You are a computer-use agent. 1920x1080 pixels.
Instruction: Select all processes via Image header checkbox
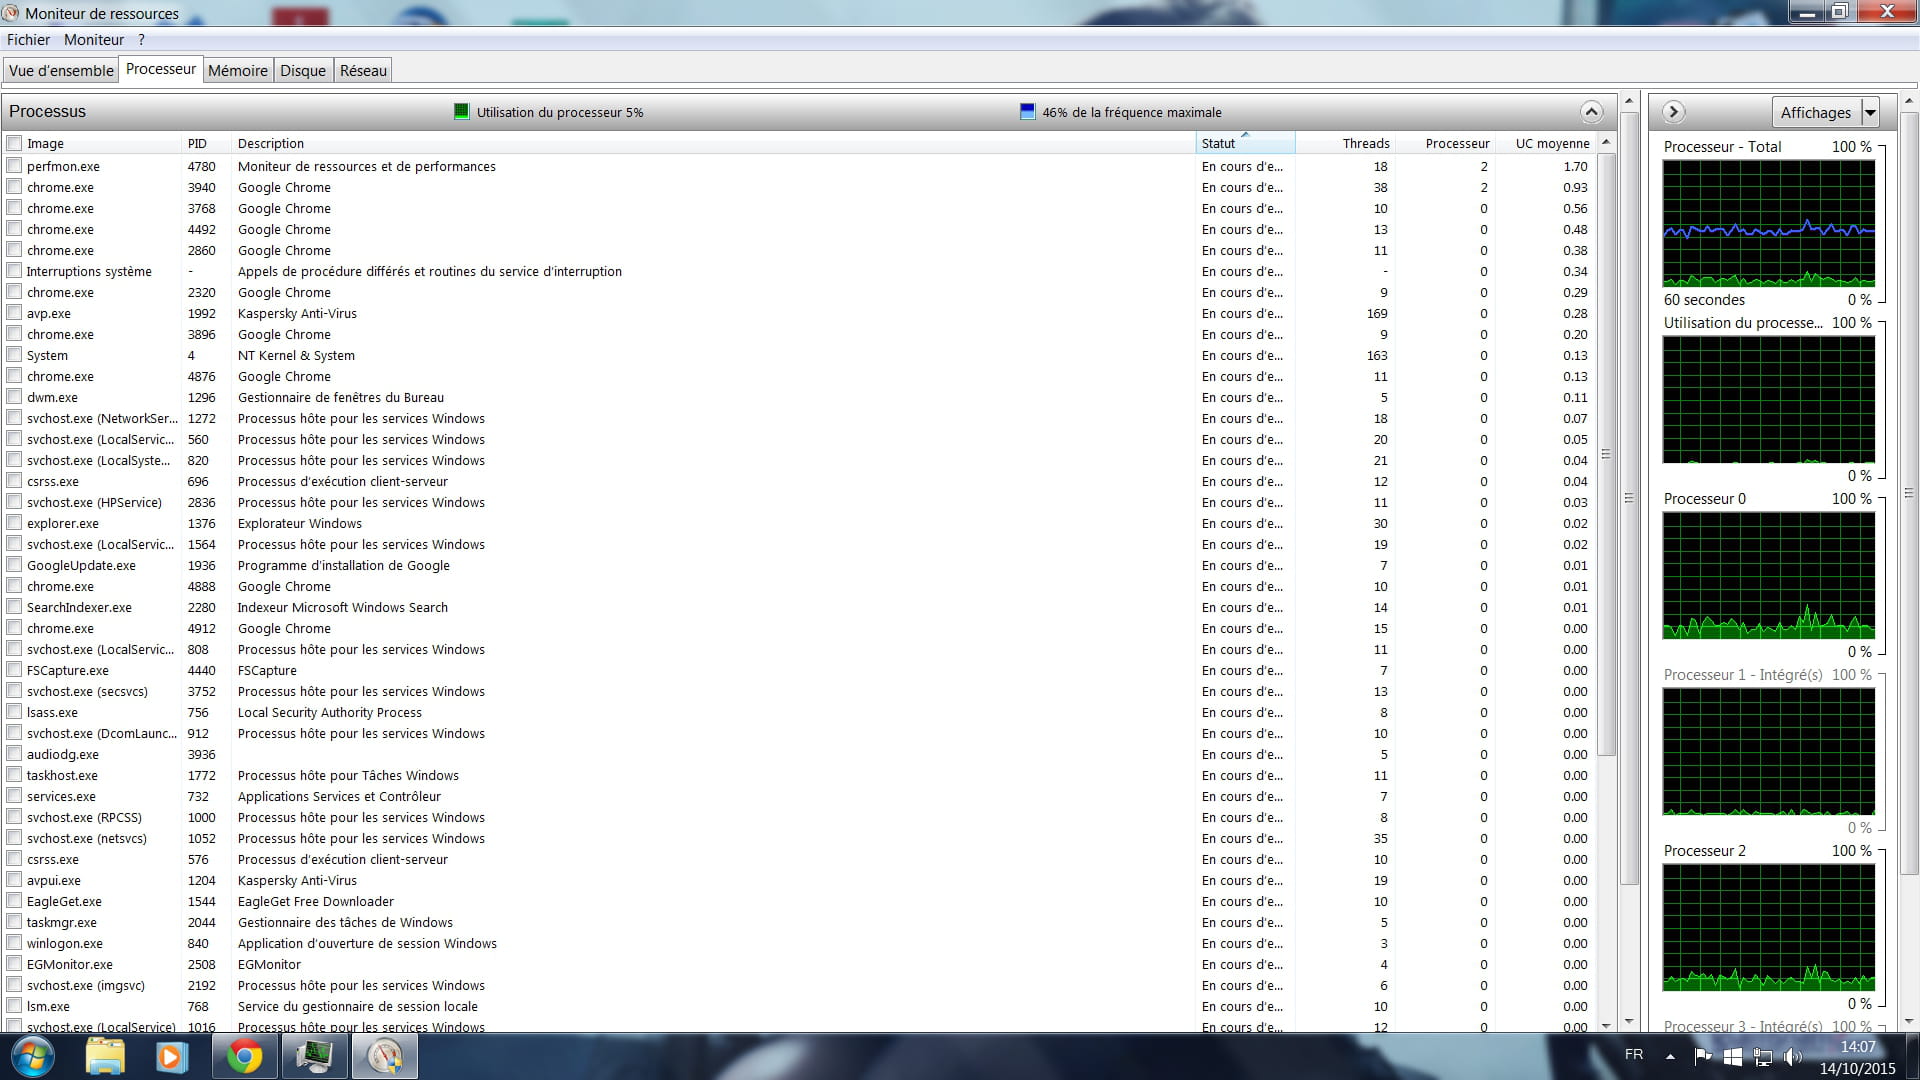tap(14, 143)
